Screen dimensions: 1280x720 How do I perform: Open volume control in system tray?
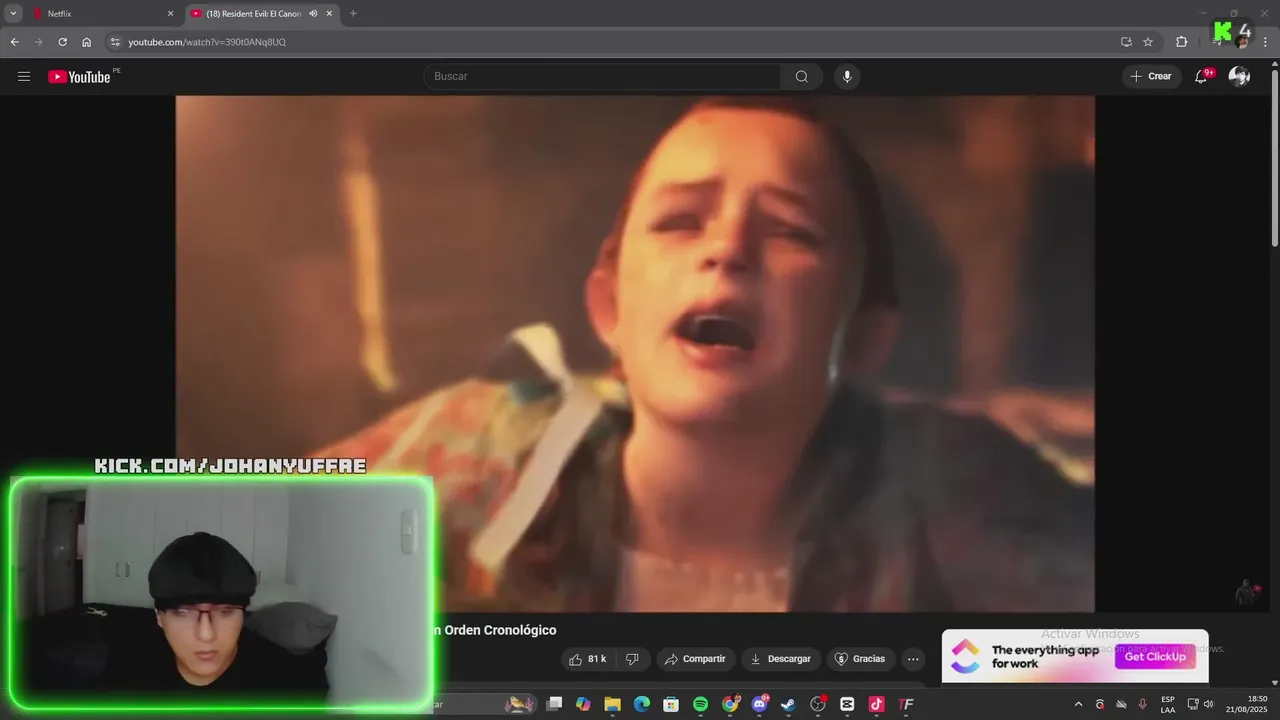pos(1209,704)
